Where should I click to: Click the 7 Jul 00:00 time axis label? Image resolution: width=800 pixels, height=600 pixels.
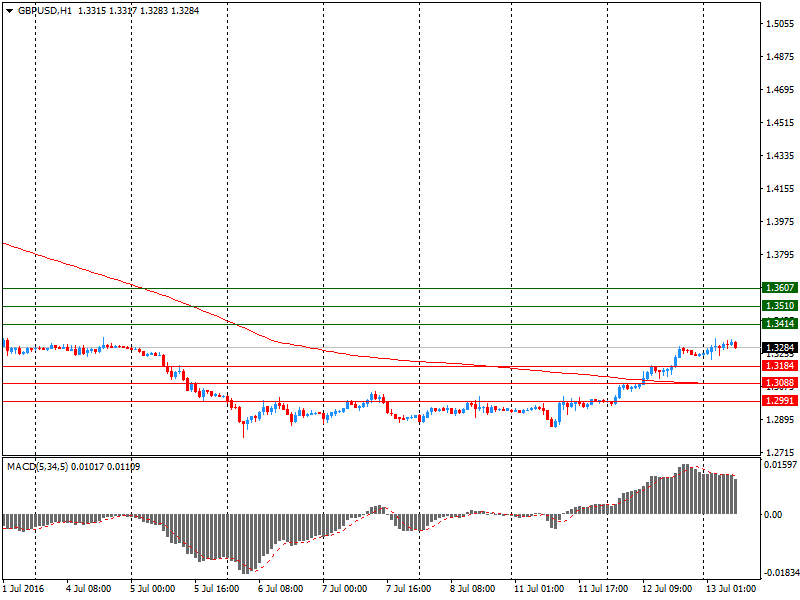pyautogui.click(x=344, y=589)
